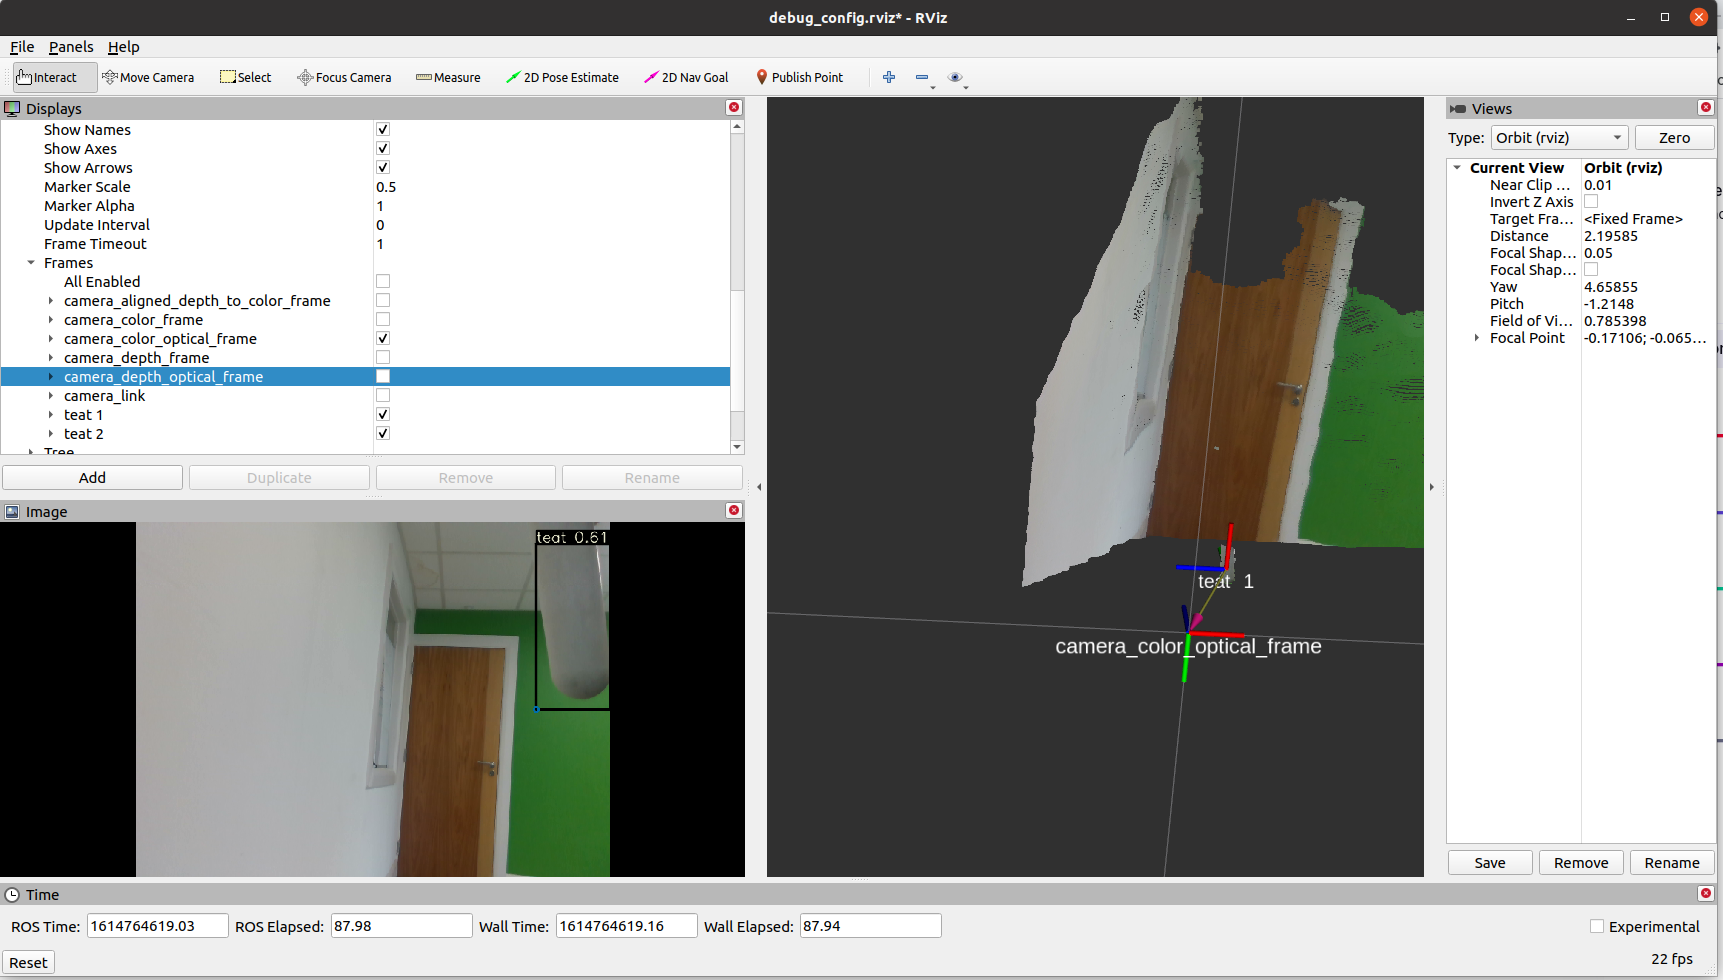1723x980 pixels.
Task: Activate 2D Pose Estimate tool
Action: coord(563,77)
